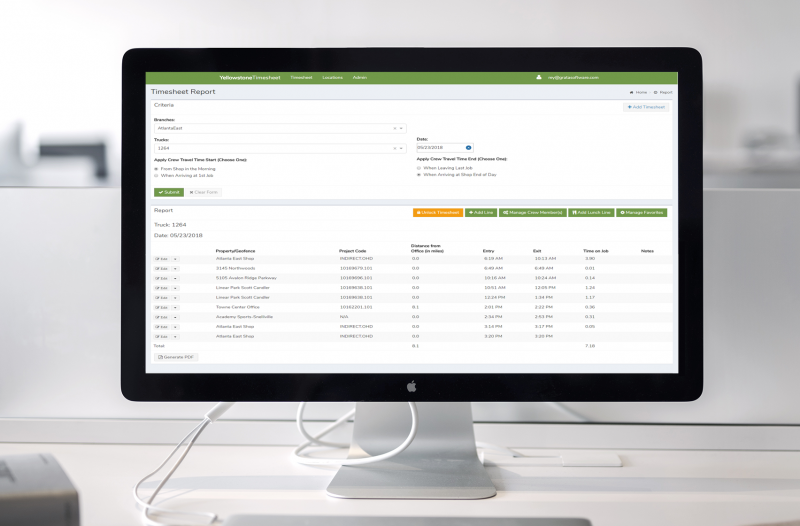
Task: Open the Branches dropdown arrow
Action: click(x=401, y=129)
